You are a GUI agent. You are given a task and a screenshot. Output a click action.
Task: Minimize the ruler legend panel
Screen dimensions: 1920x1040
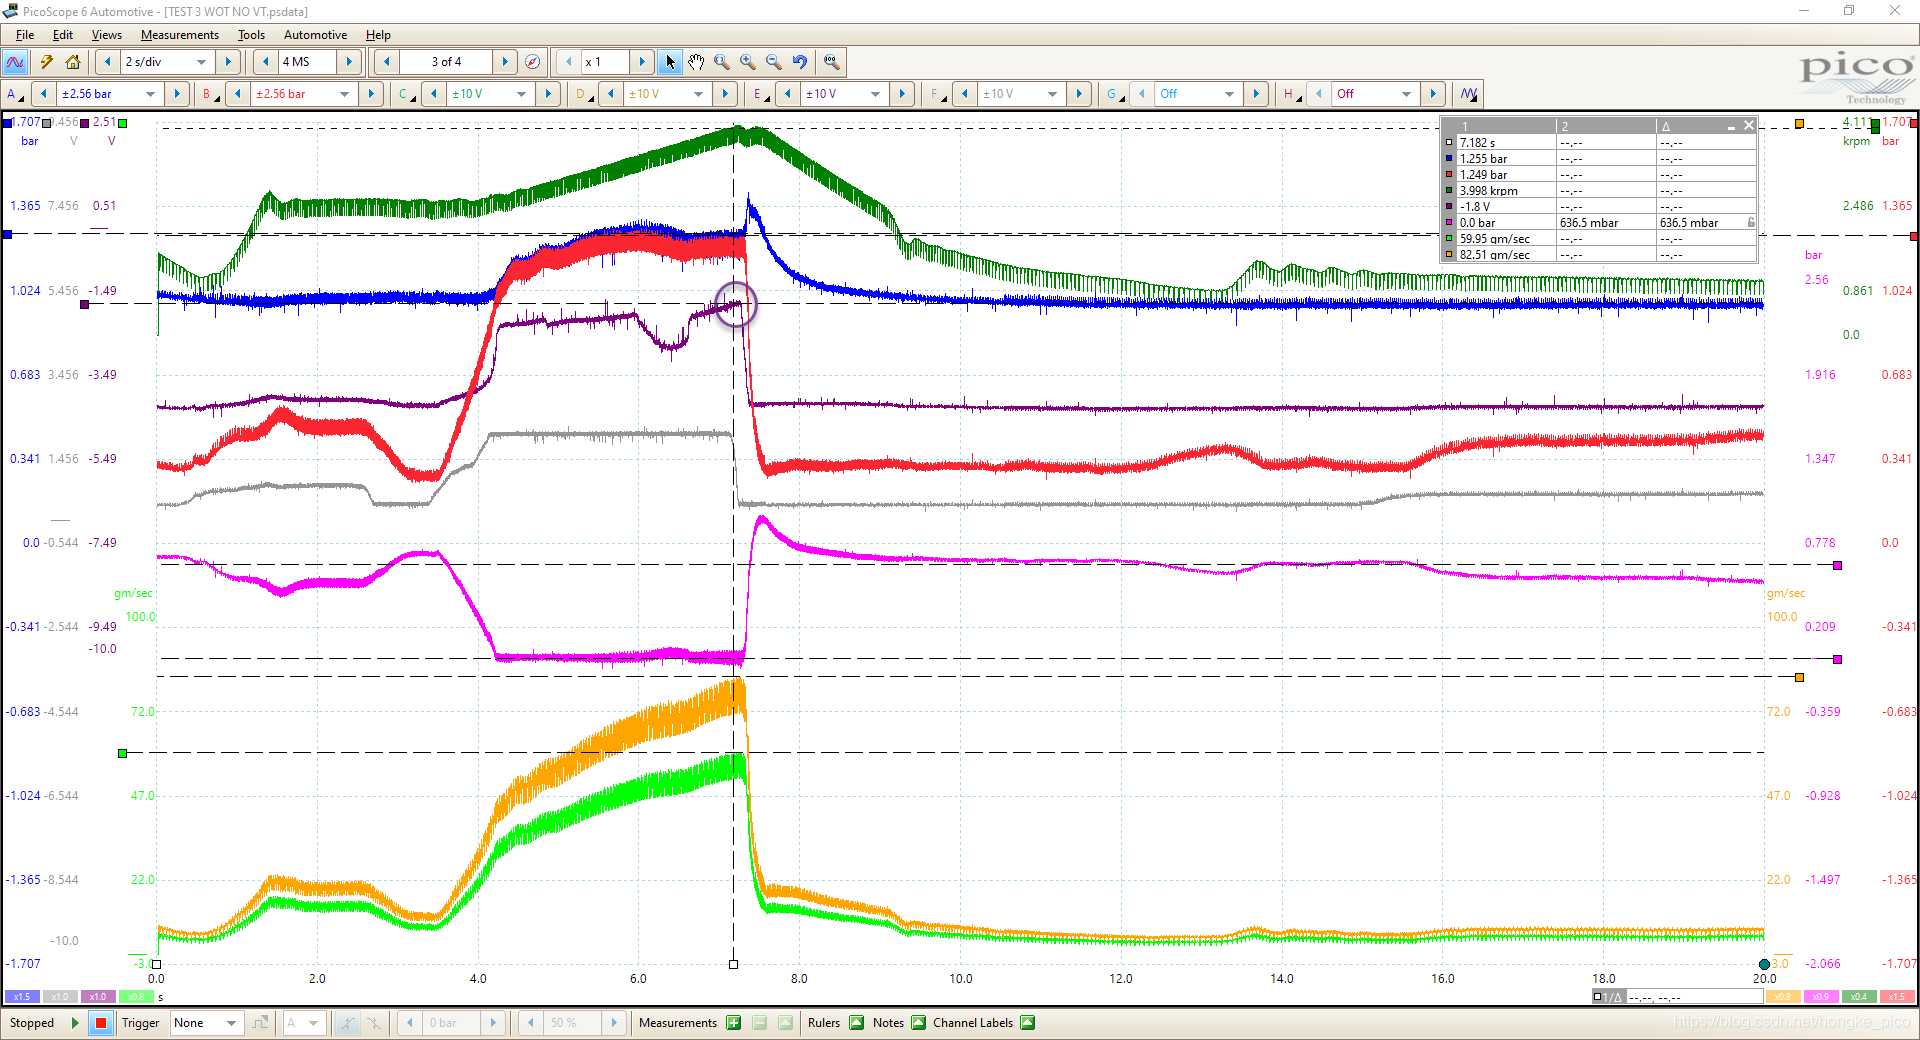click(1731, 126)
